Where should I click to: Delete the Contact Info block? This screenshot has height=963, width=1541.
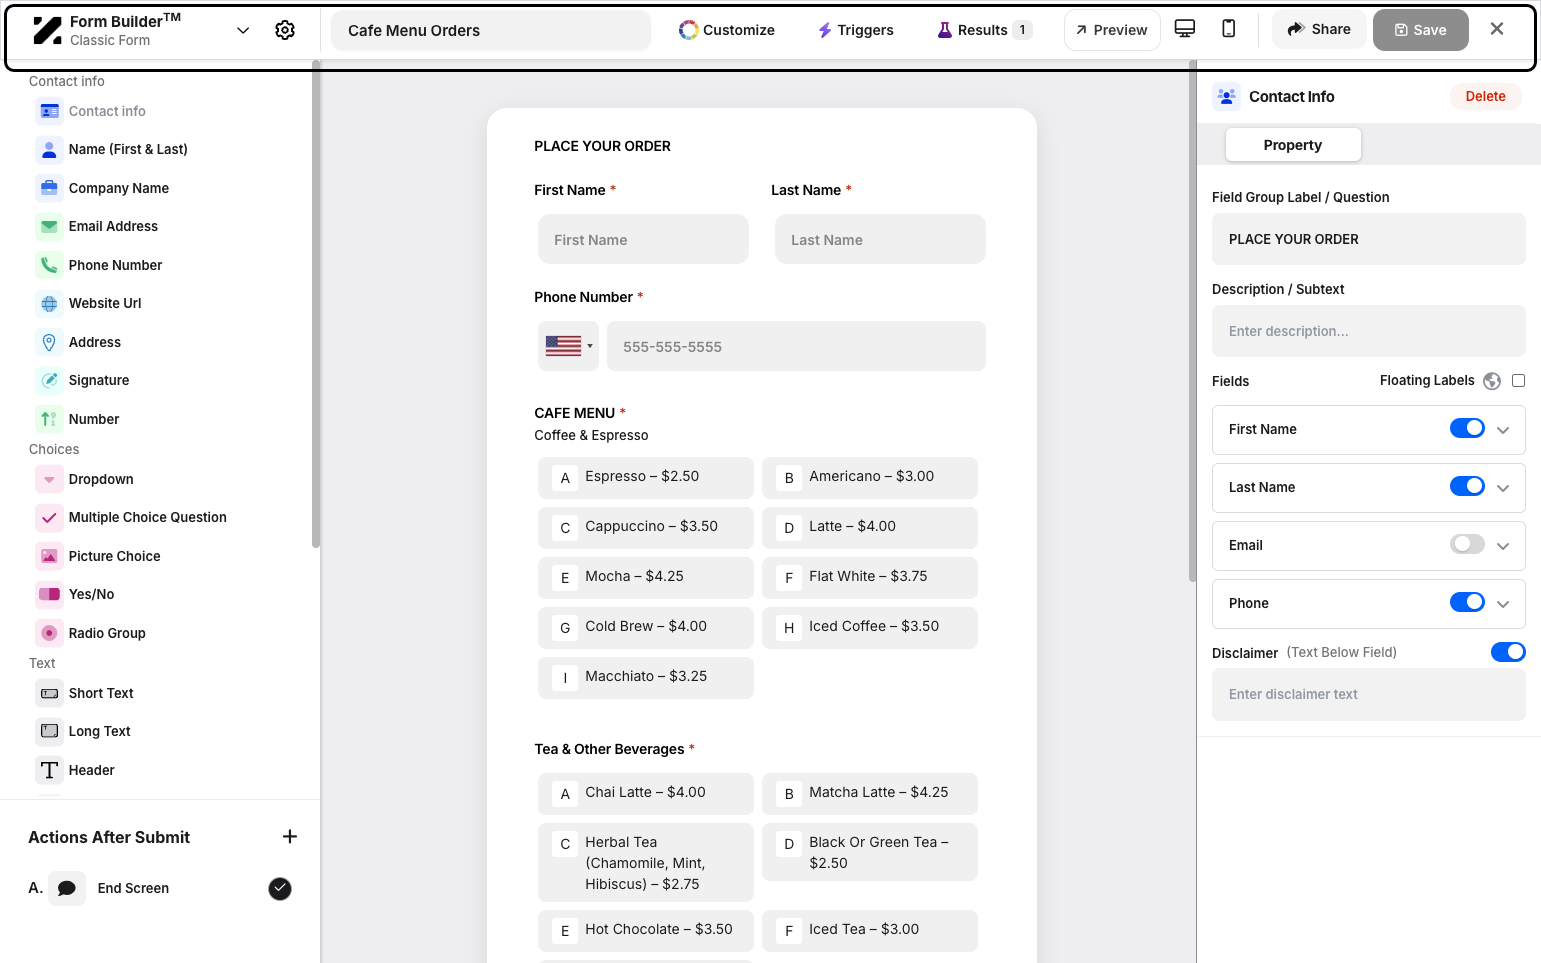[x=1485, y=96]
